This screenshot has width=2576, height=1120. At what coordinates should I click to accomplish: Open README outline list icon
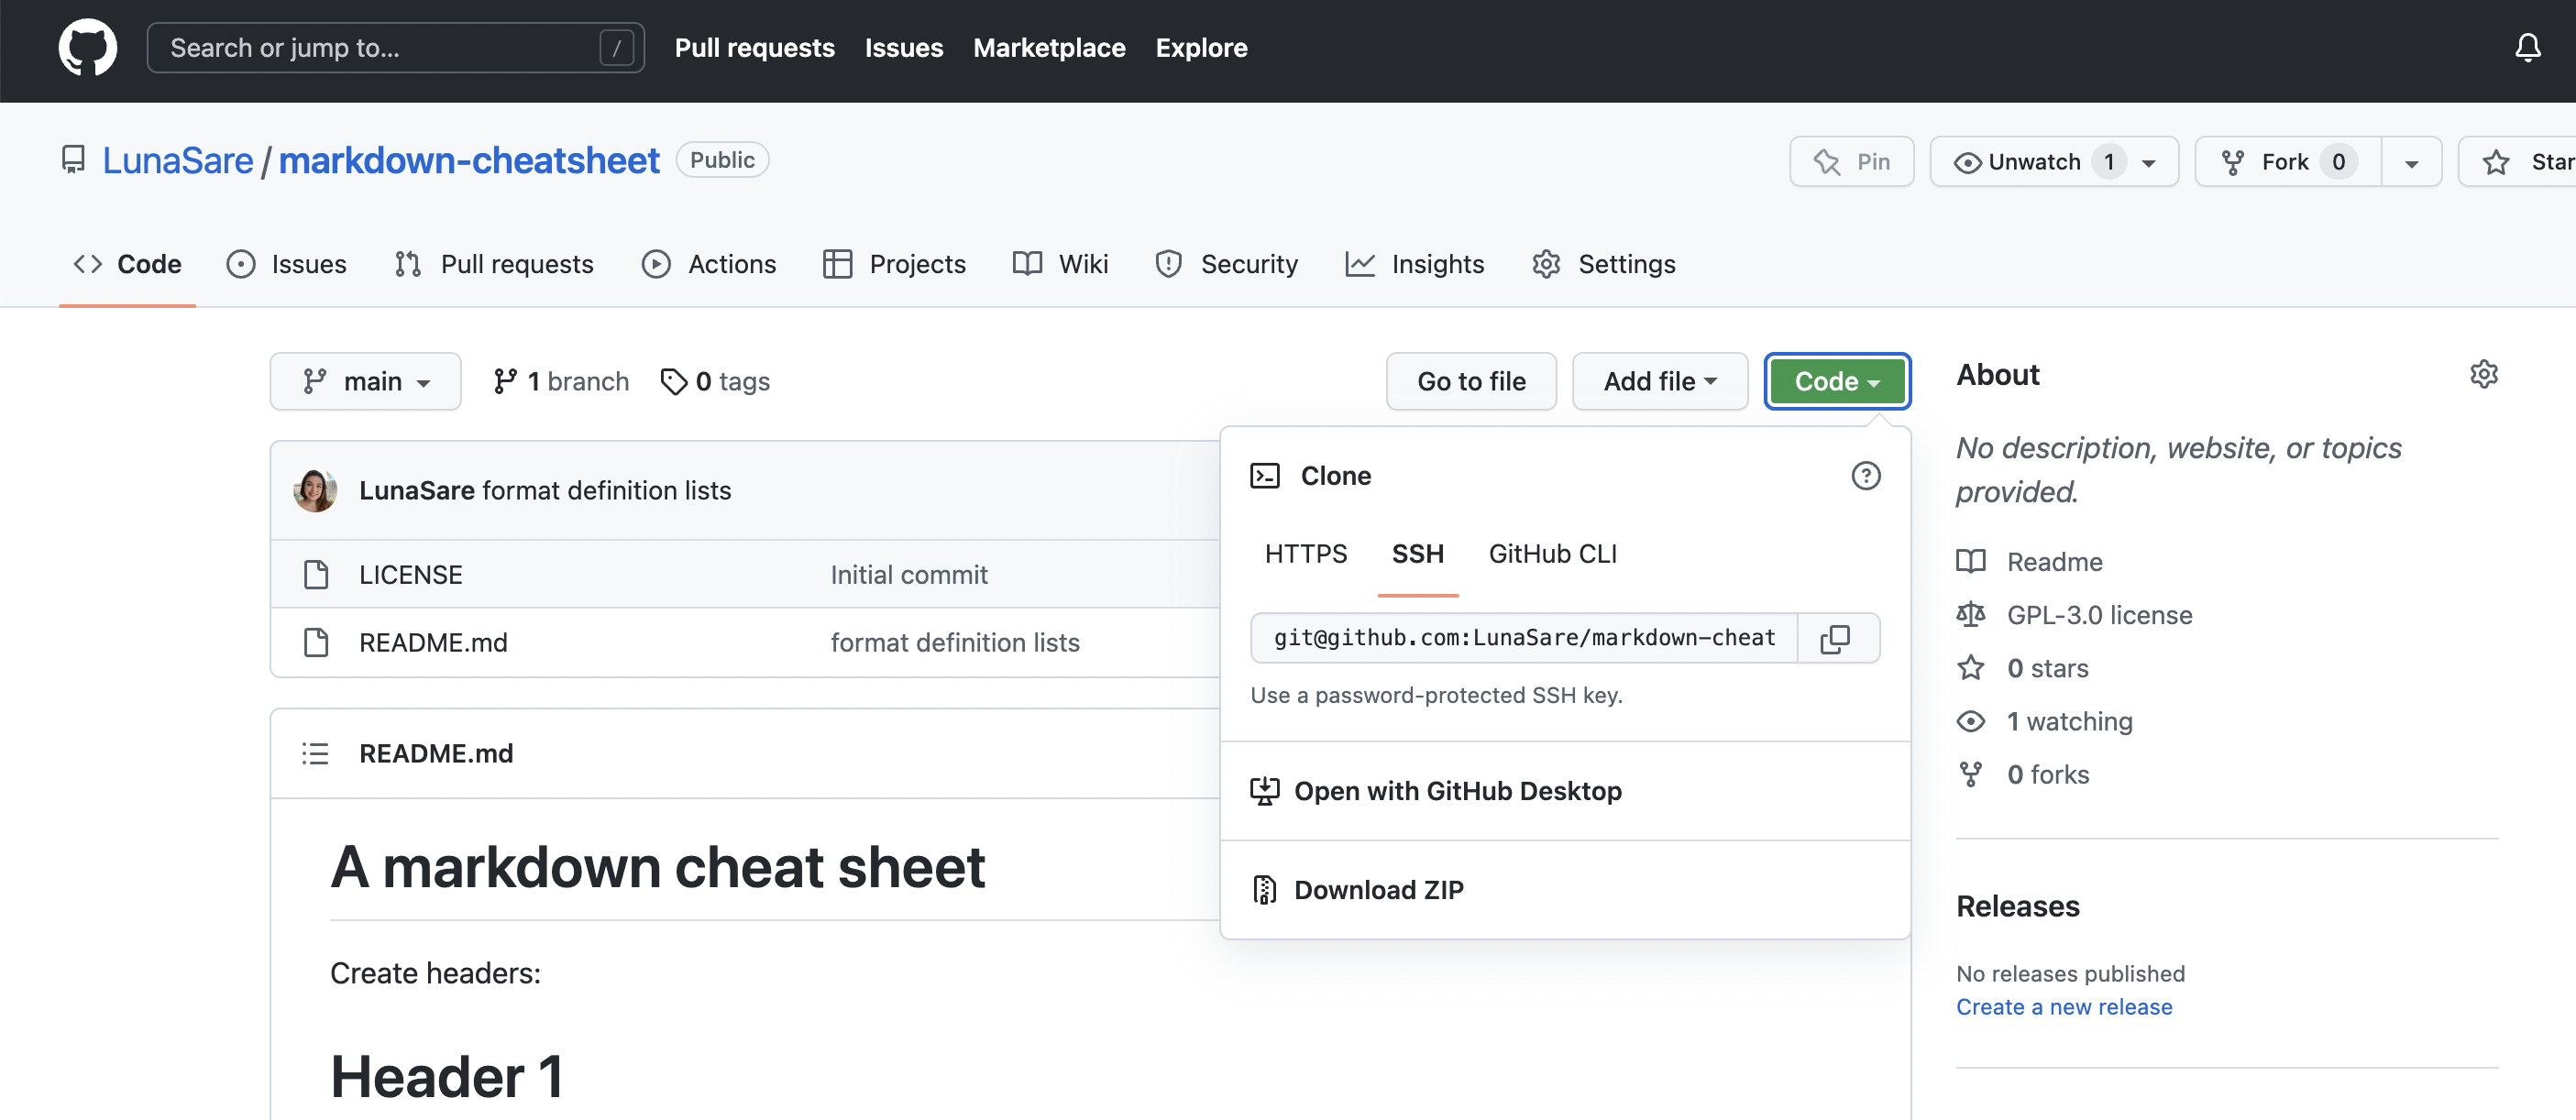315,753
